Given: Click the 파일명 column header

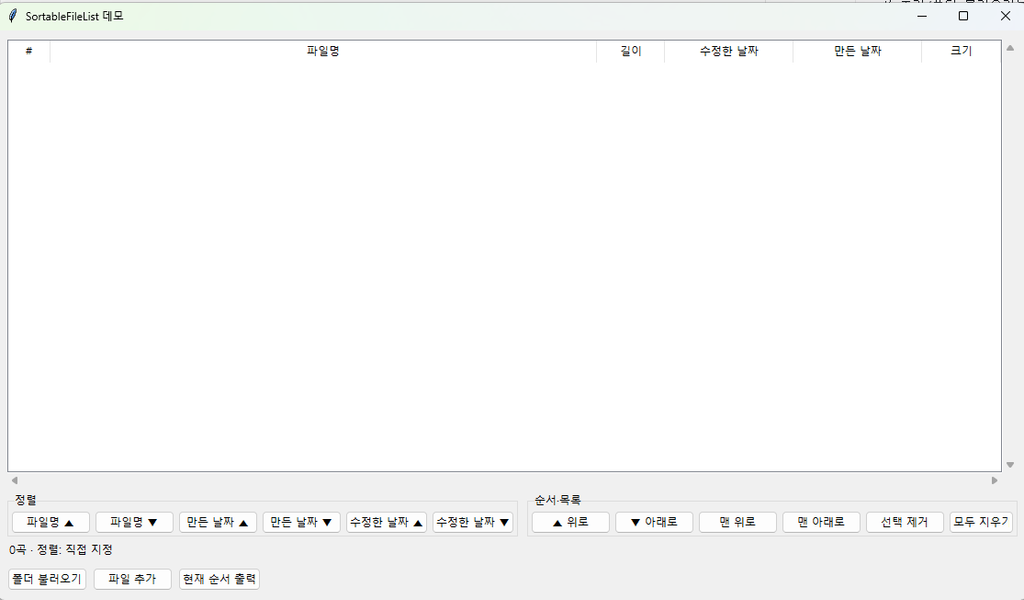Looking at the screenshot, I should pyautogui.click(x=323, y=51).
